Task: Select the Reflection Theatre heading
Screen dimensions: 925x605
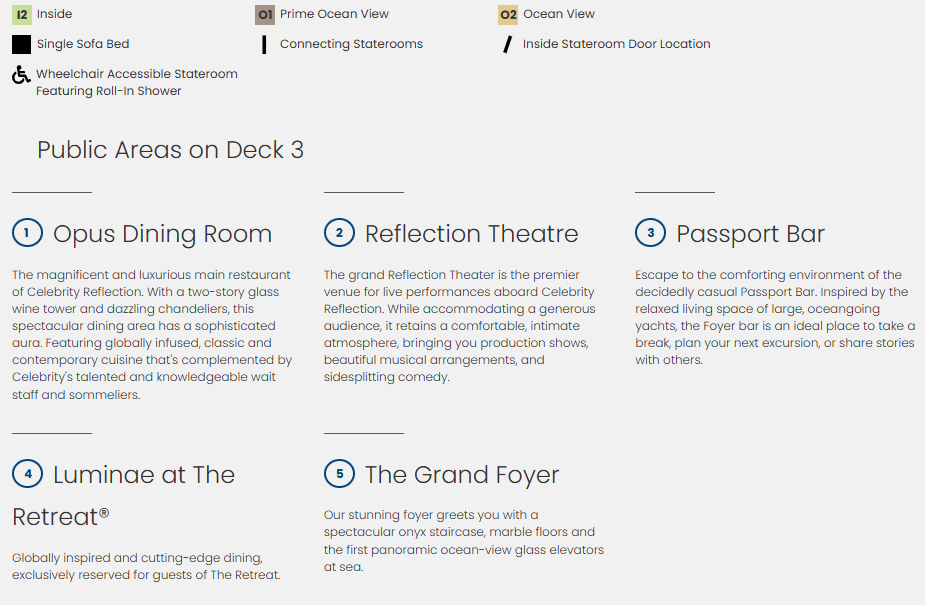Action: [471, 234]
